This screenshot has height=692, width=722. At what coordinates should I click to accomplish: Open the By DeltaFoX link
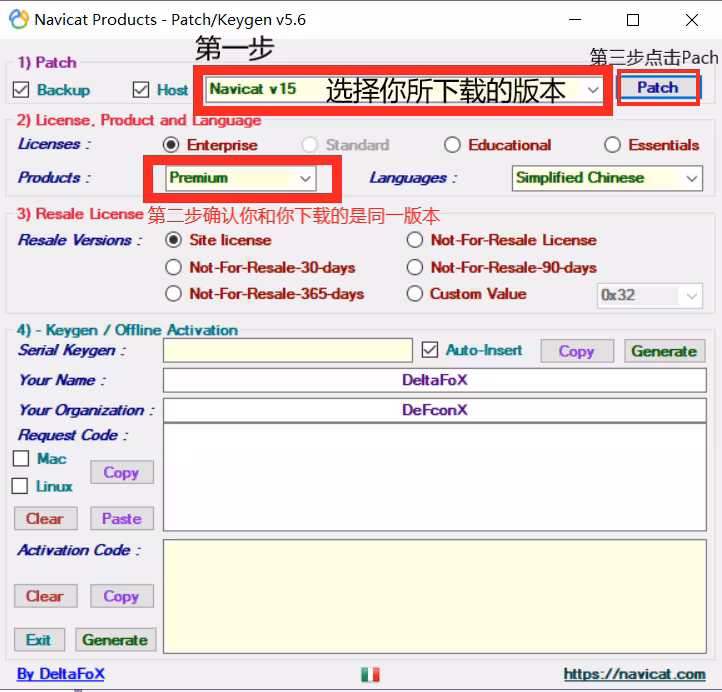61,674
